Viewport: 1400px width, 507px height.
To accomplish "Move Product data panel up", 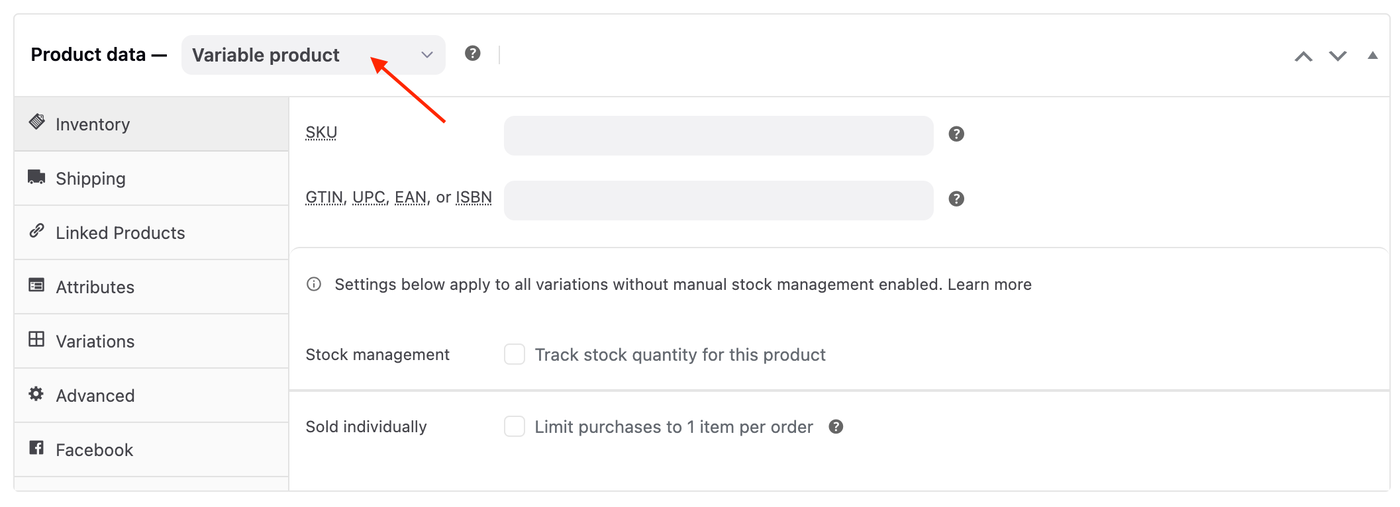I will [x=1303, y=56].
